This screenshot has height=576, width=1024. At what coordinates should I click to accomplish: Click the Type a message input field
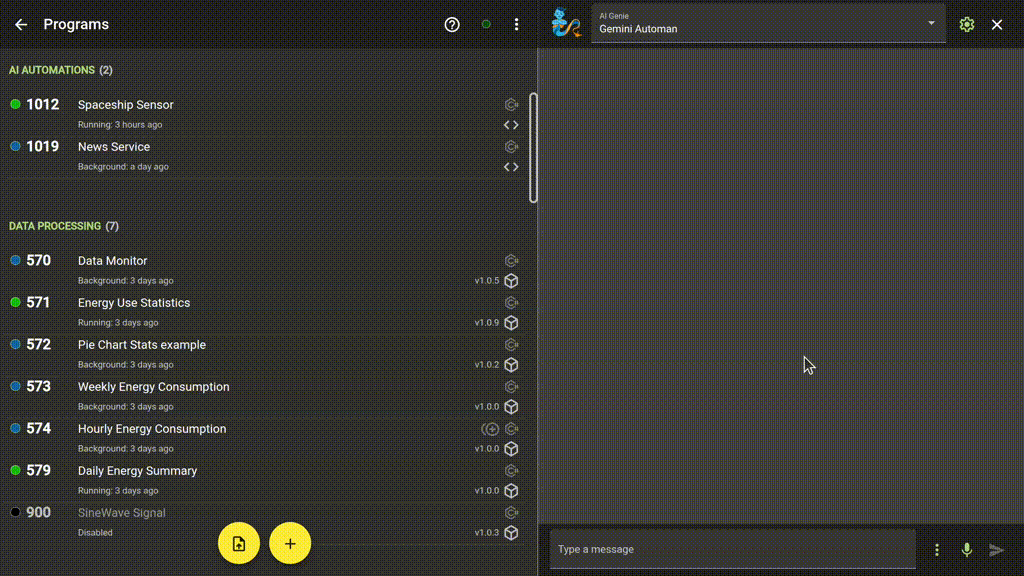click(x=730, y=549)
